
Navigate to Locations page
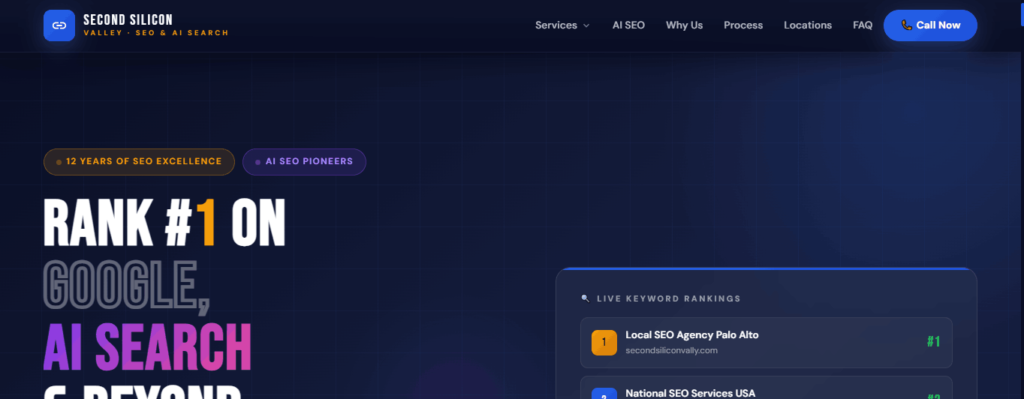point(808,25)
